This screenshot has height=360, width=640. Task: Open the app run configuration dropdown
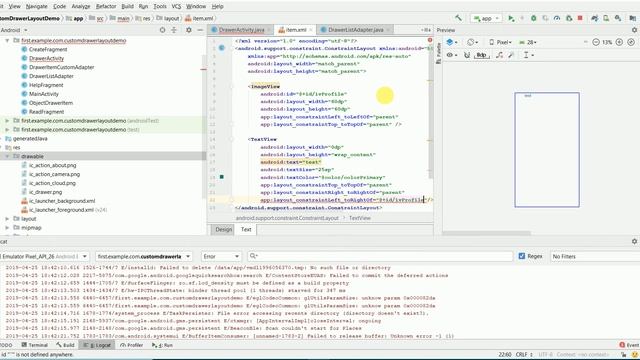(x=486, y=18)
